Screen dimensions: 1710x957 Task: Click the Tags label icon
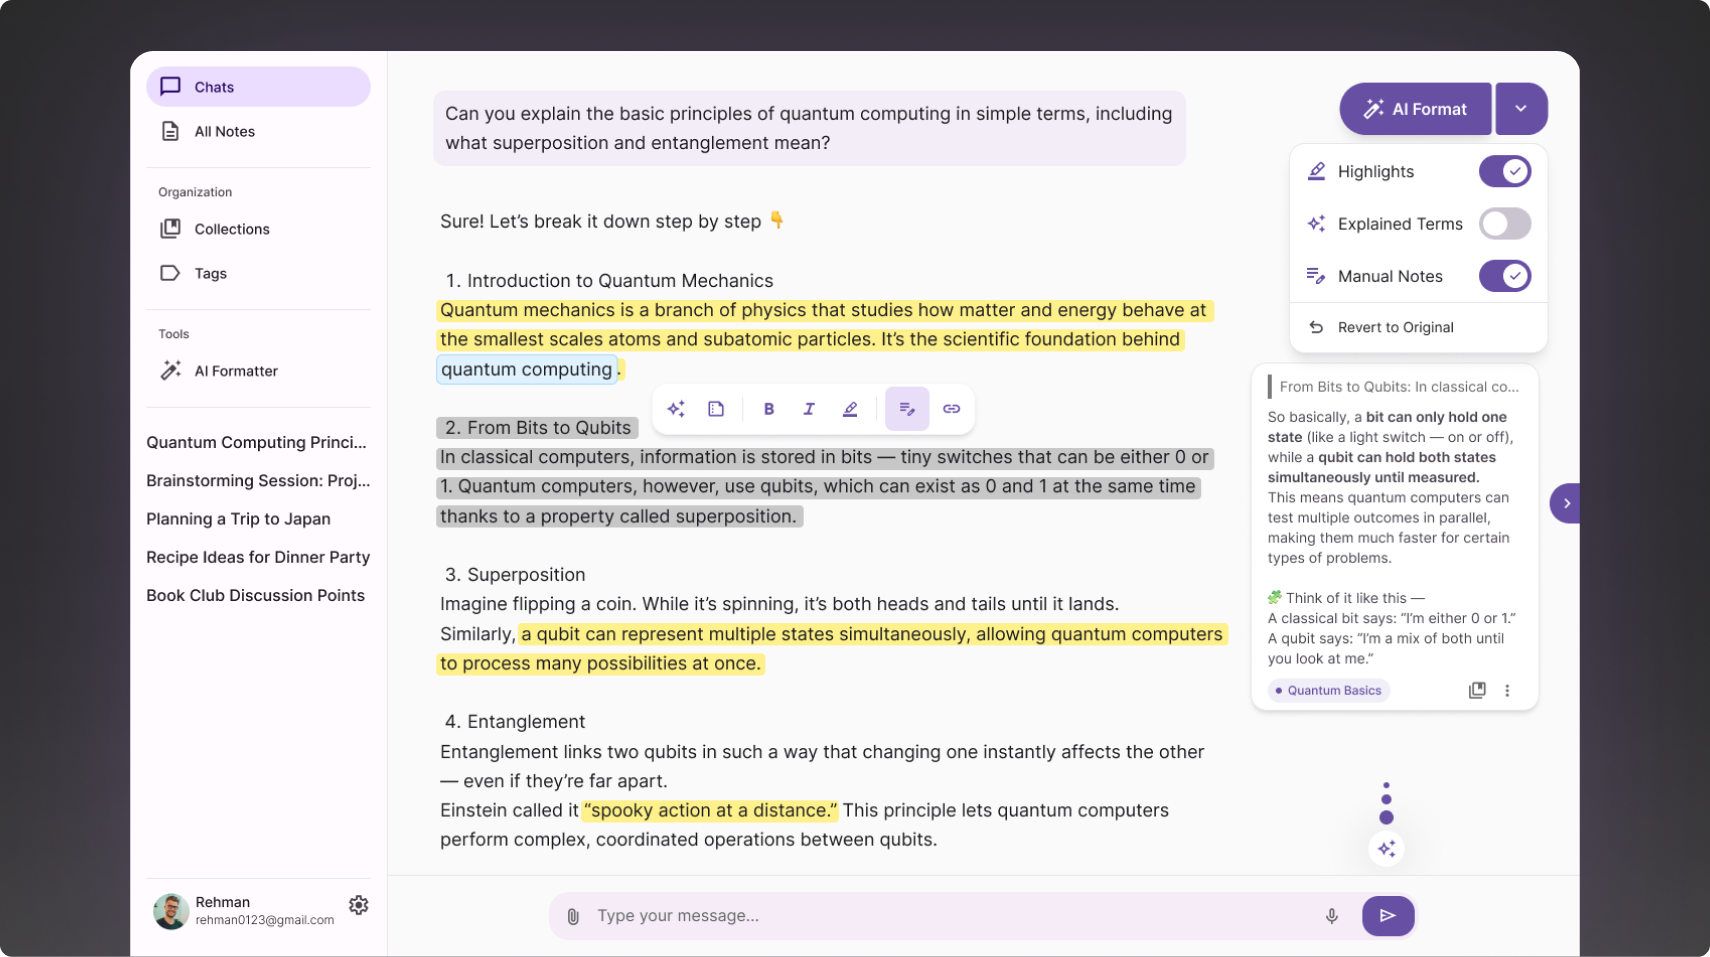[171, 273]
